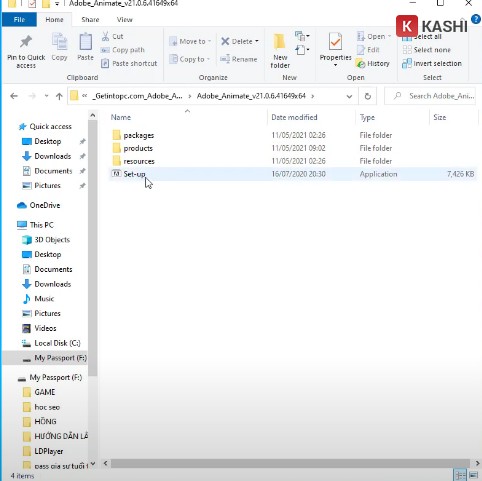Image resolution: width=482 pixels, height=481 pixels.
Task: Click Select none
Action: [427, 50]
